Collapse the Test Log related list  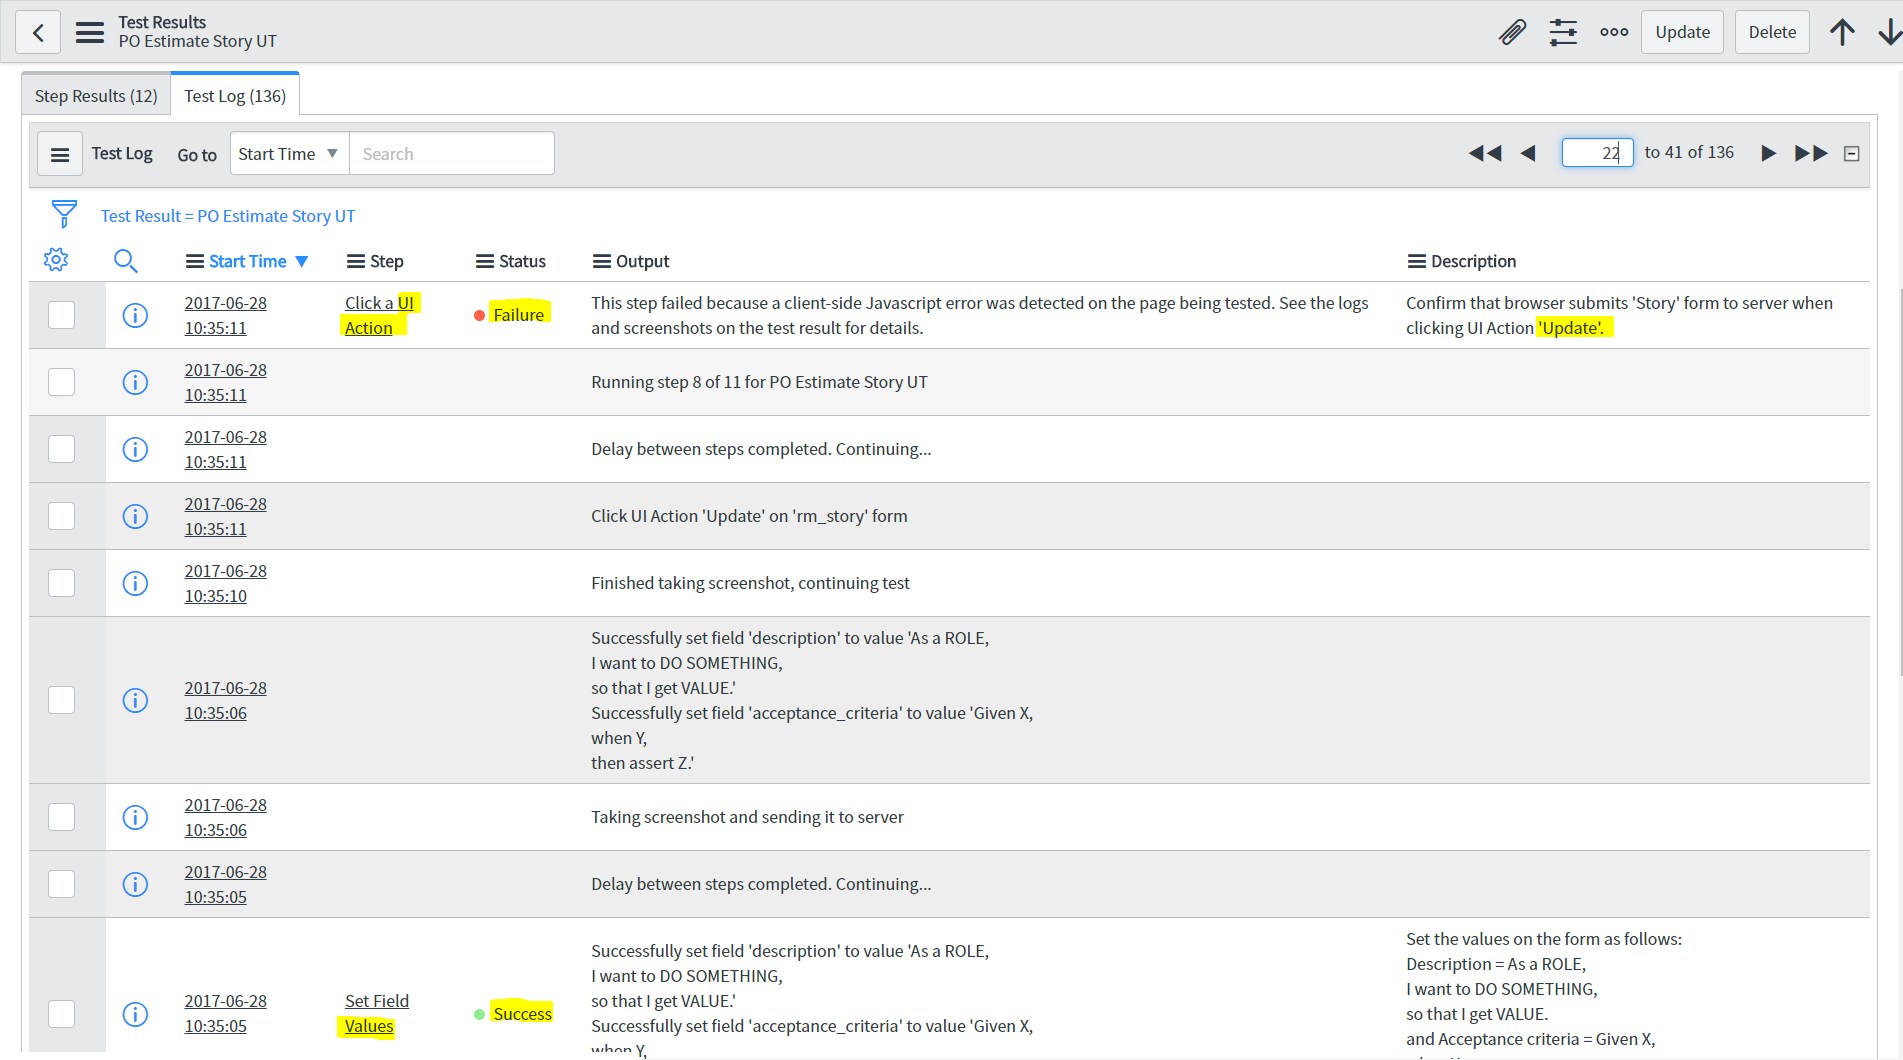tap(1851, 154)
